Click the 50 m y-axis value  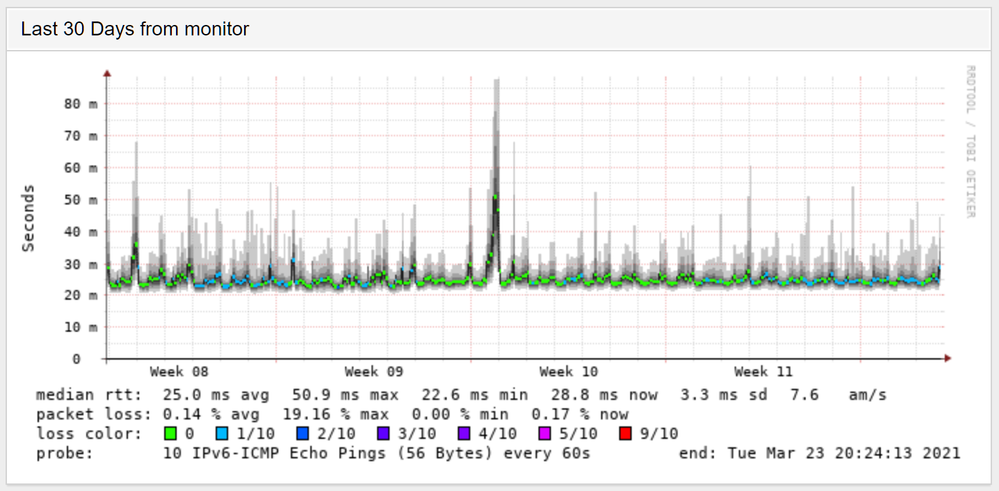(81, 199)
